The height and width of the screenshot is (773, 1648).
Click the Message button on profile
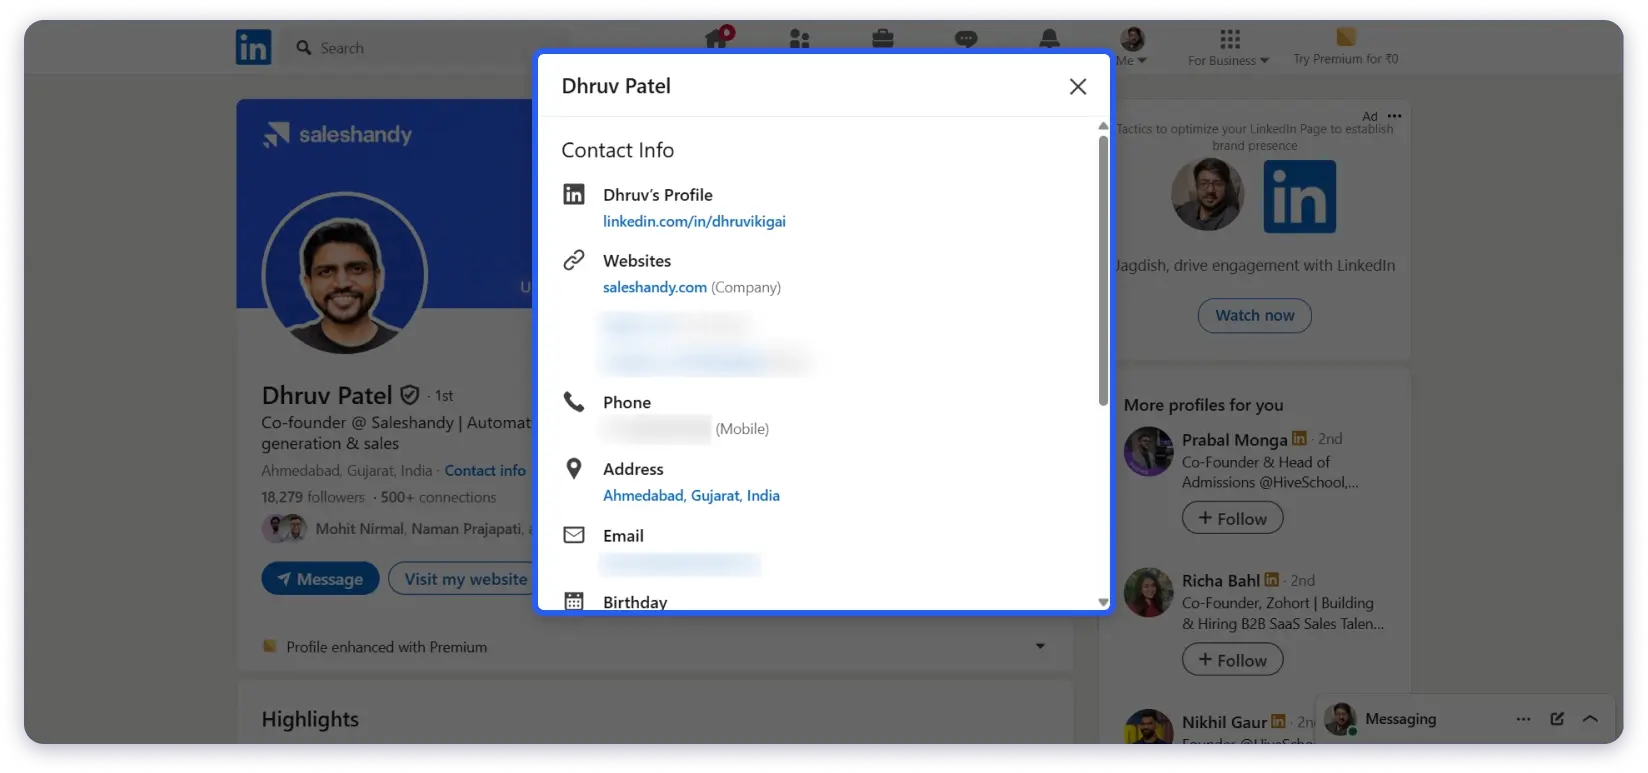point(320,579)
